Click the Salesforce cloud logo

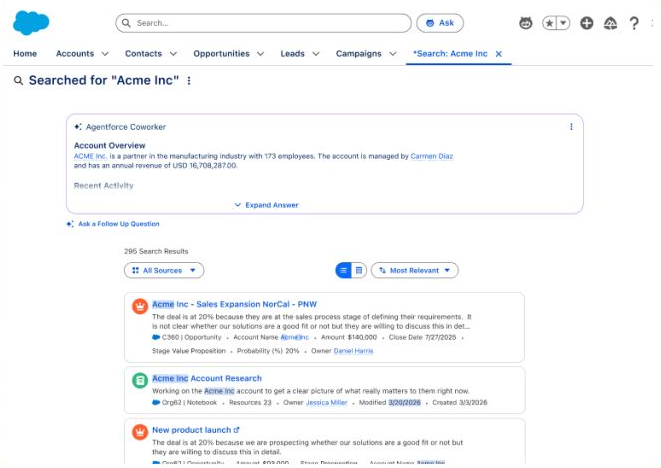[31, 23]
